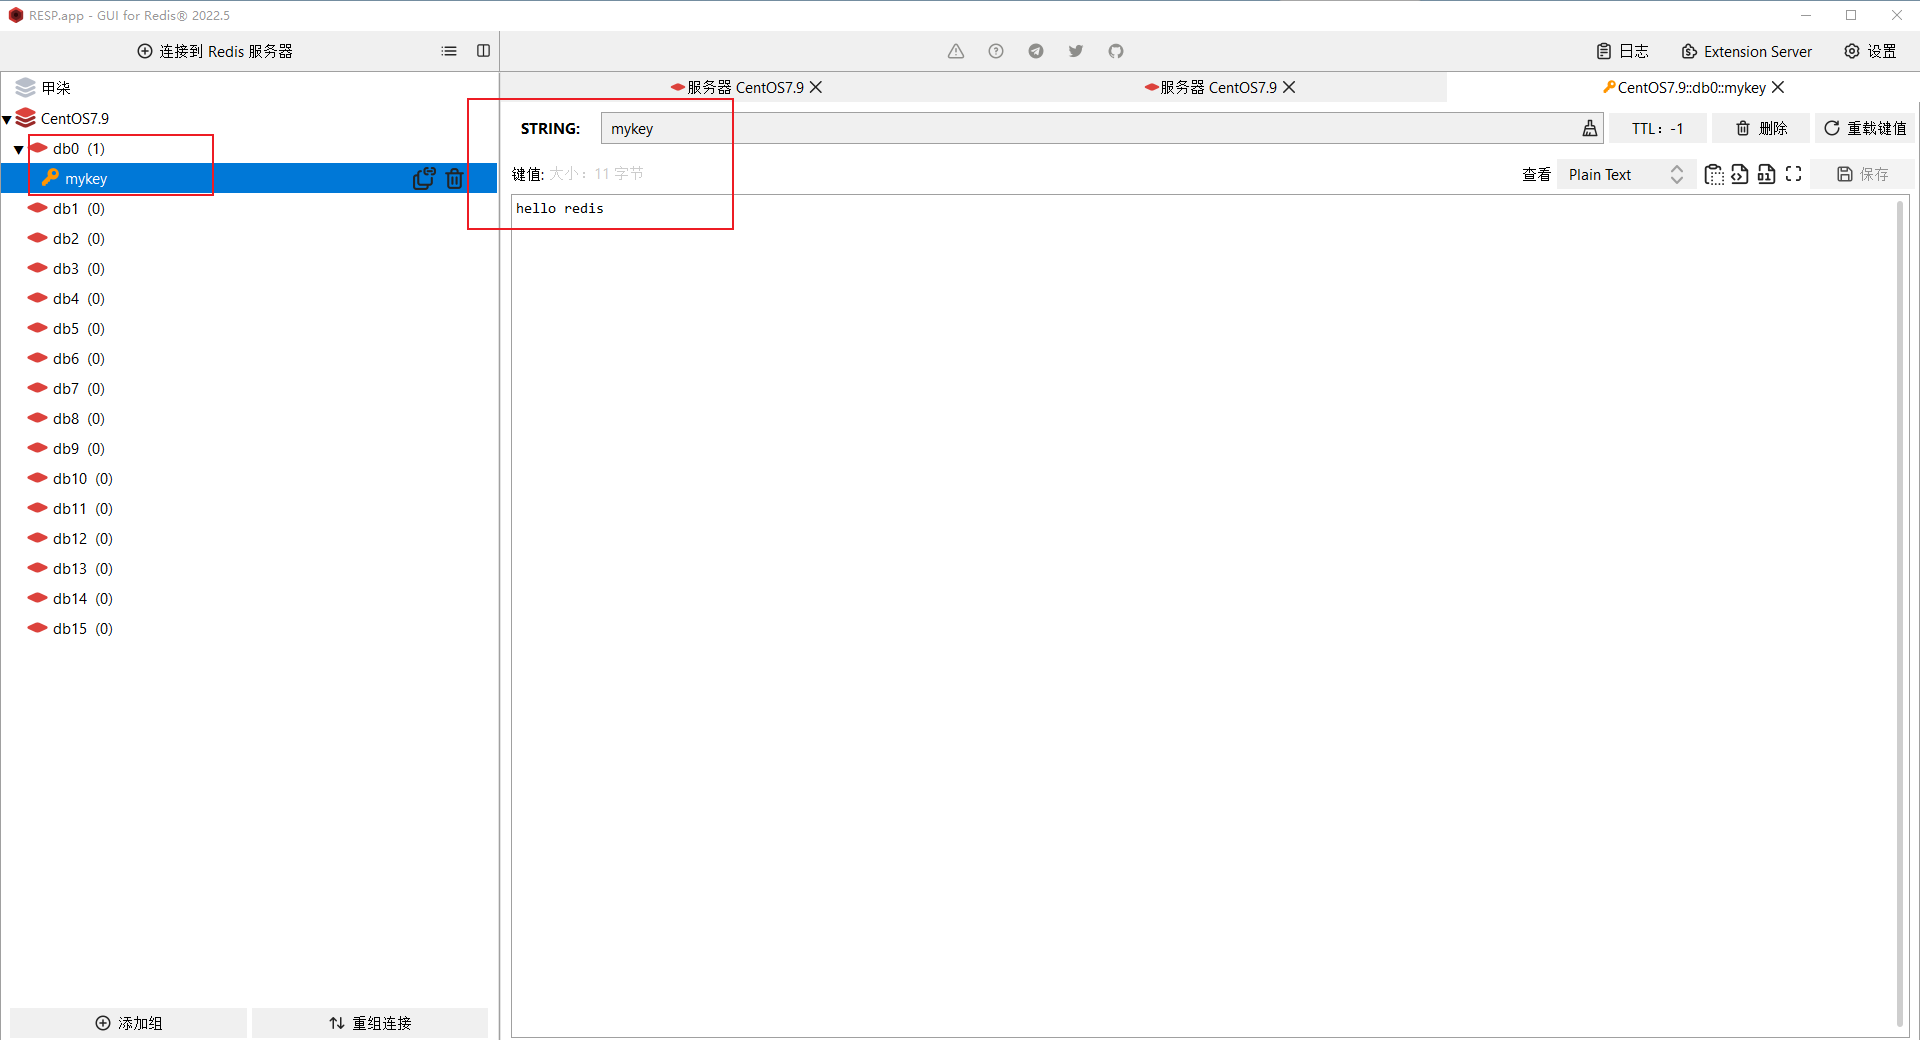Select db3 (0) database
This screenshot has height=1040, width=1920.
(x=79, y=268)
